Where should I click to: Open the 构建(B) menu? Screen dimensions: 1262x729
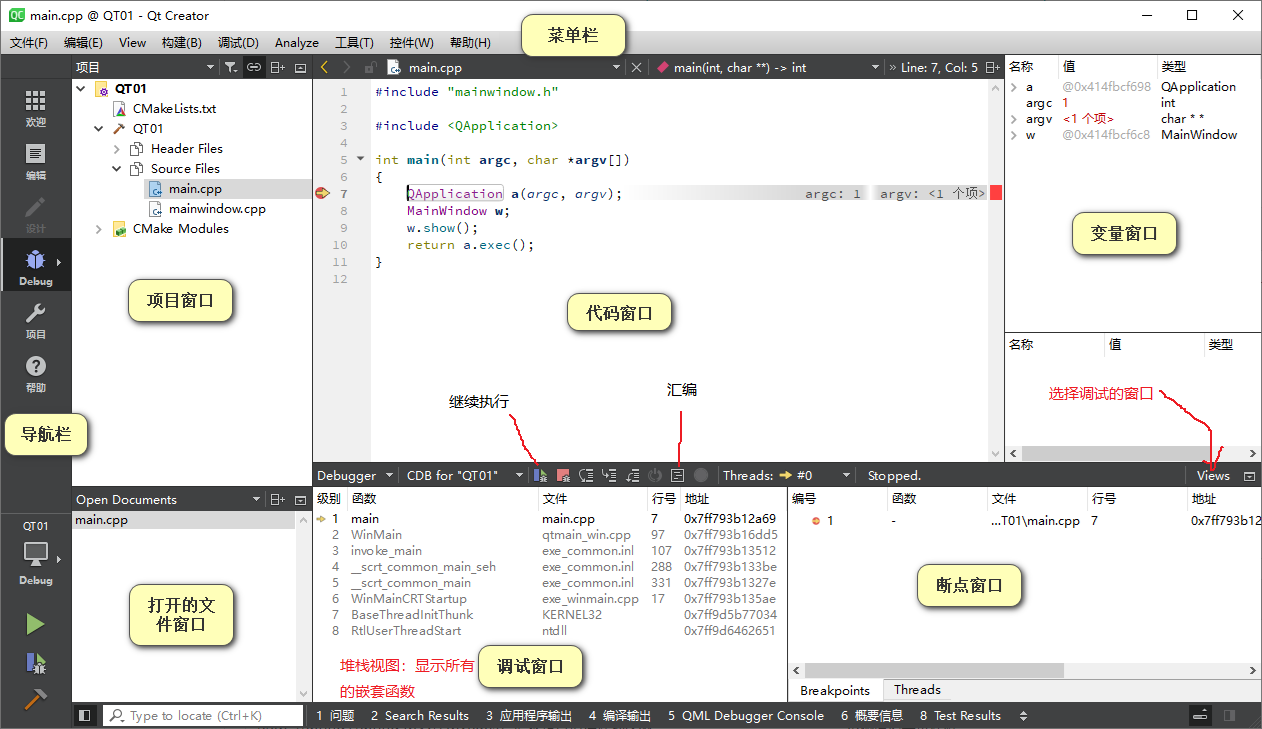[x=181, y=43]
